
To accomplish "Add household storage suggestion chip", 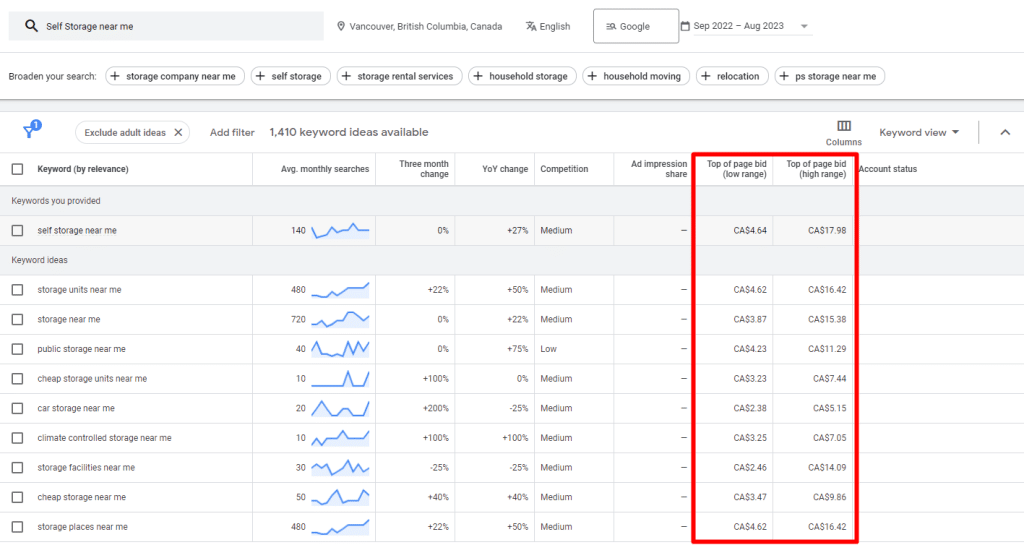I will point(522,76).
